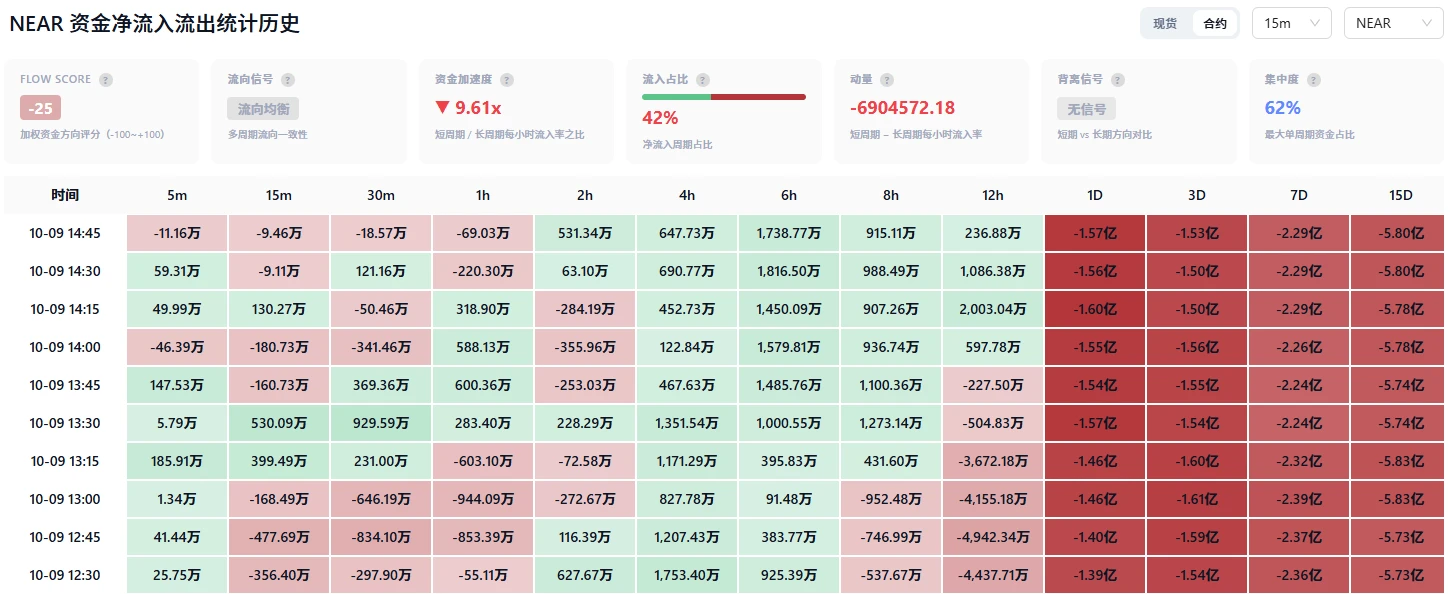1451x594 pixels.
Task: Click the -4,942.34万 cell
Action: [993, 537]
